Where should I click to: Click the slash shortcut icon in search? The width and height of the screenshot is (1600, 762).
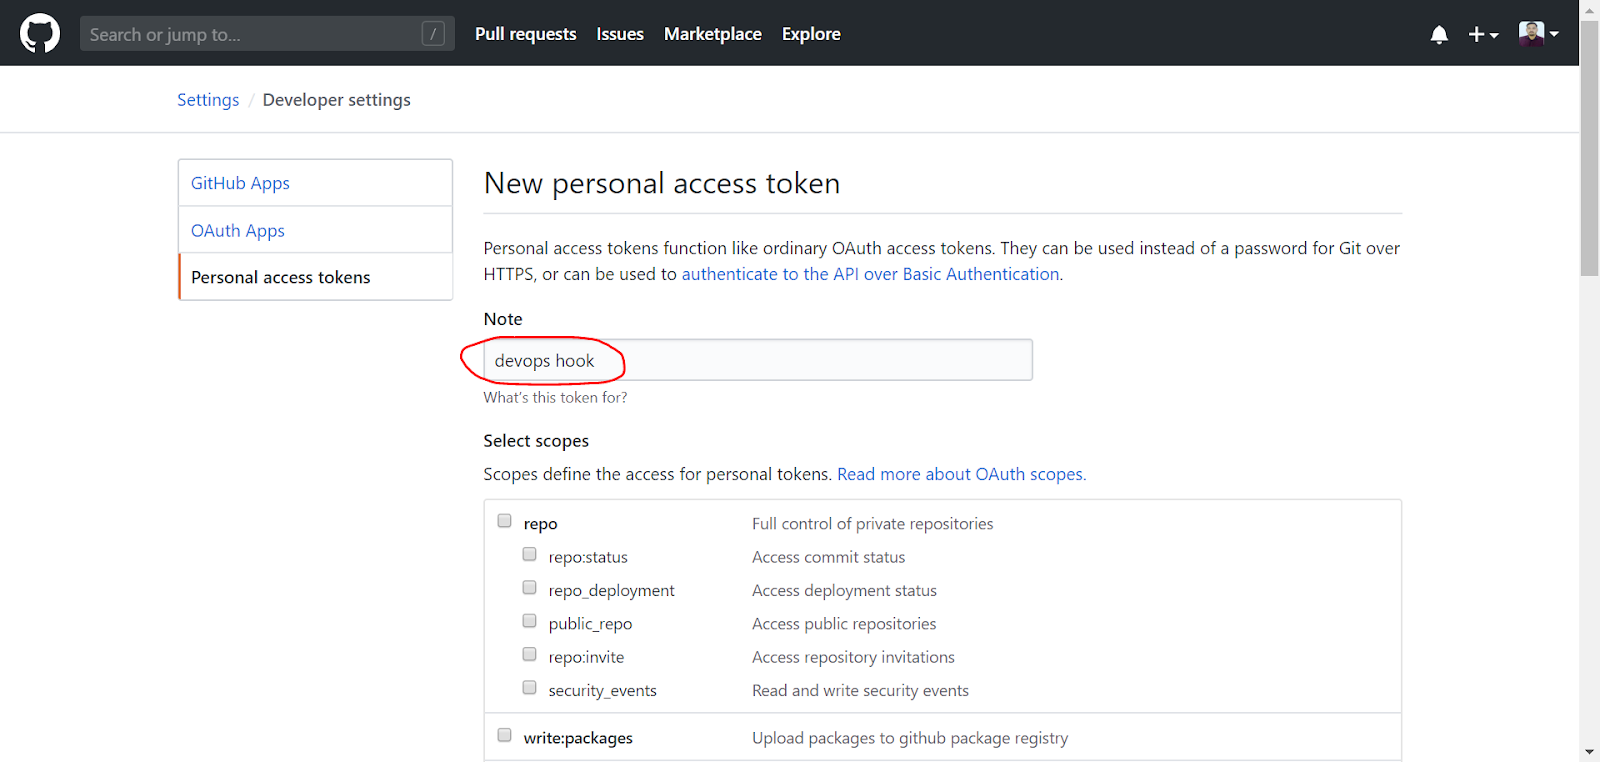pyautogui.click(x=433, y=34)
